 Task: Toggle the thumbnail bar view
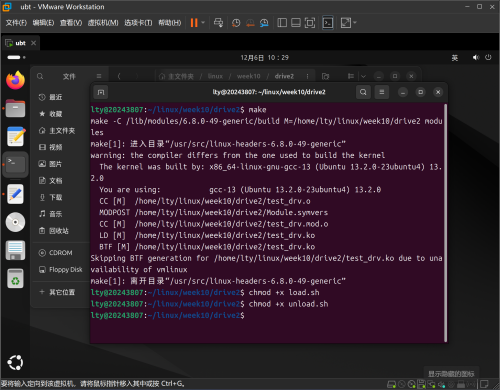[x=296, y=23]
